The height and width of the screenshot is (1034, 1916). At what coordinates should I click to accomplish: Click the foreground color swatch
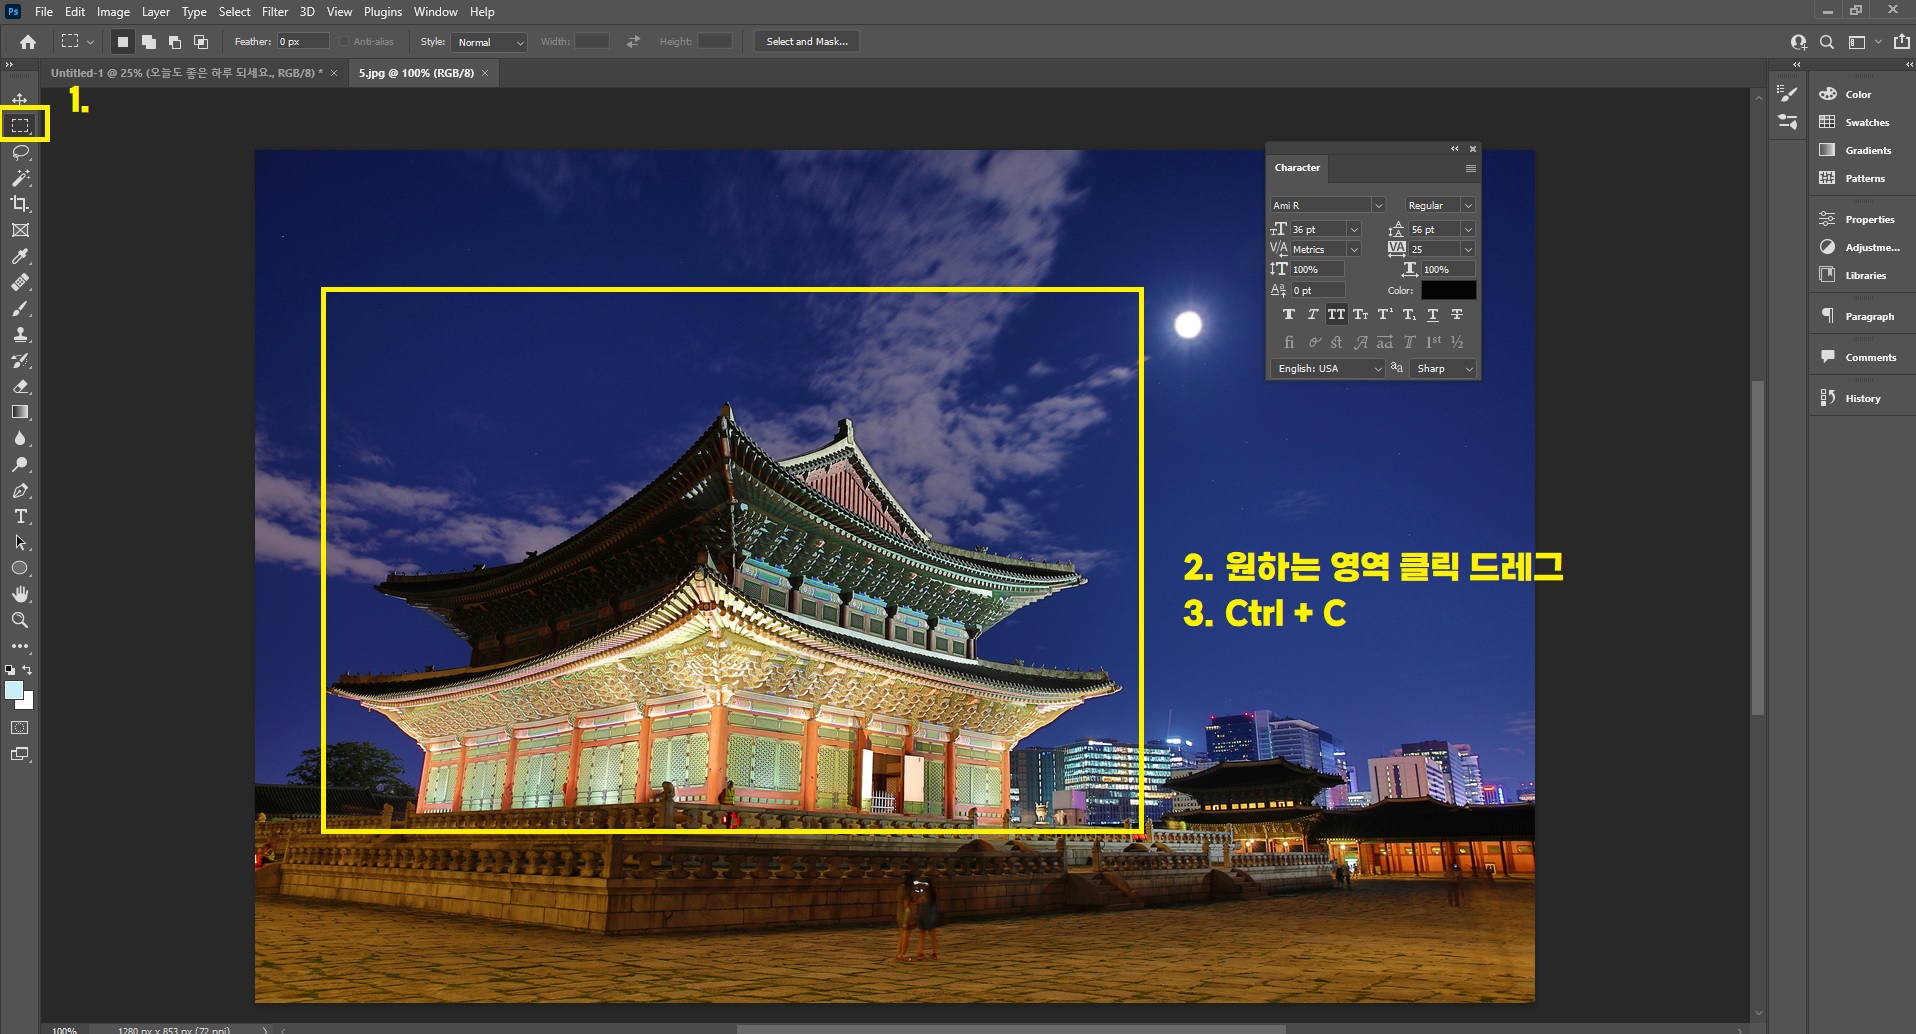click(x=14, y=690)
